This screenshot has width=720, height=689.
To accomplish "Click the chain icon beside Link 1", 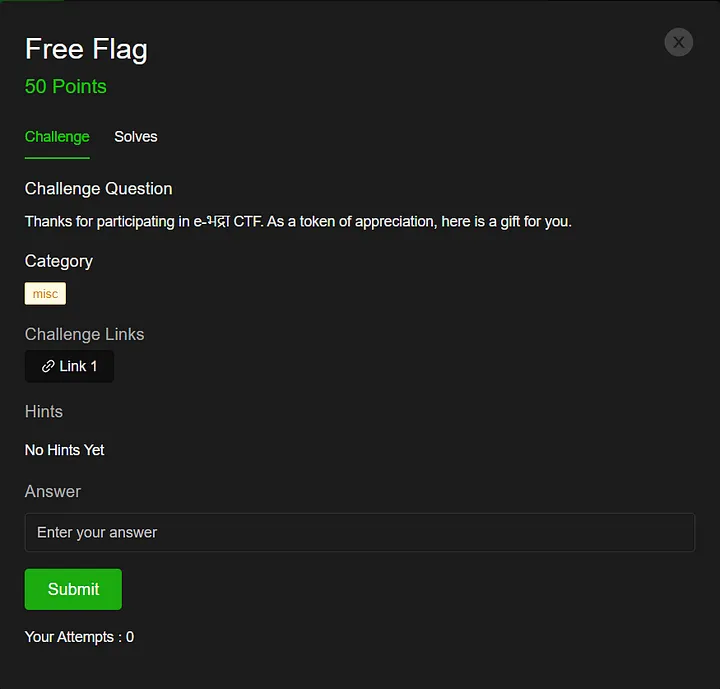I will [x=48, y=367].
